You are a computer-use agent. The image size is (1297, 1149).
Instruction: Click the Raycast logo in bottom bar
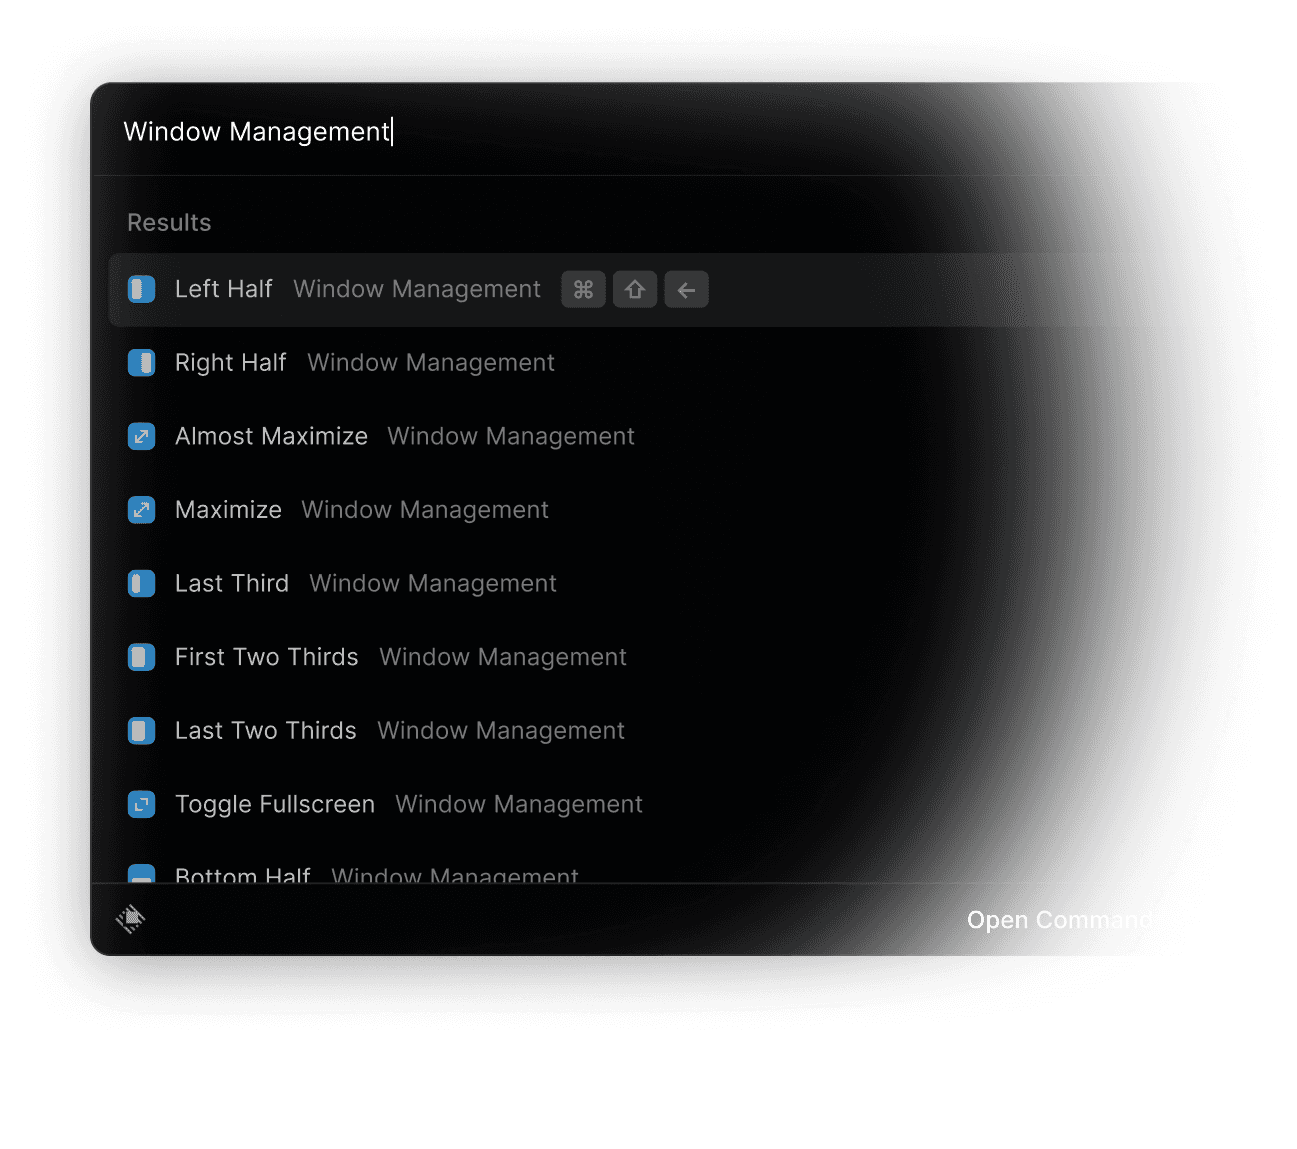coord(130,919)
